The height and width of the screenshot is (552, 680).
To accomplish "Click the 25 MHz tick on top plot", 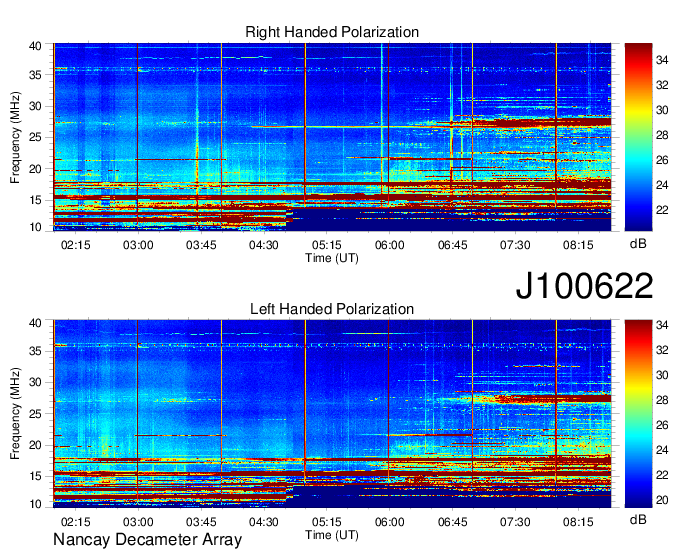I will tap(35, 137).
